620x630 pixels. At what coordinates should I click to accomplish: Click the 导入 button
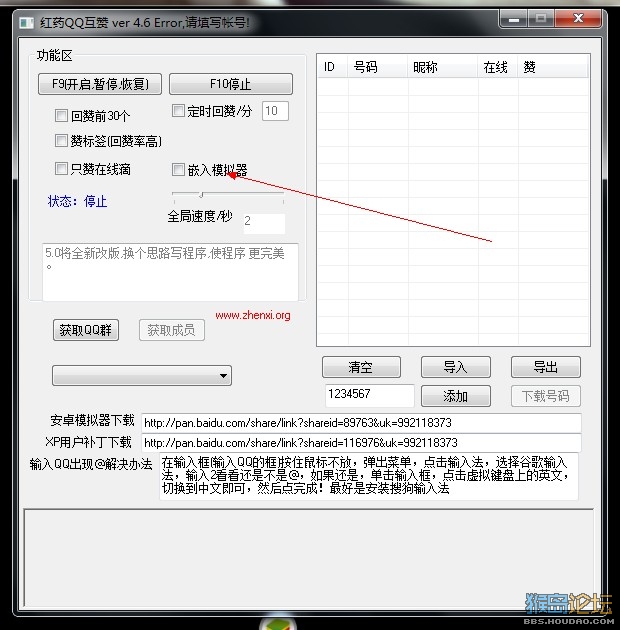click(x=456, y=367)
